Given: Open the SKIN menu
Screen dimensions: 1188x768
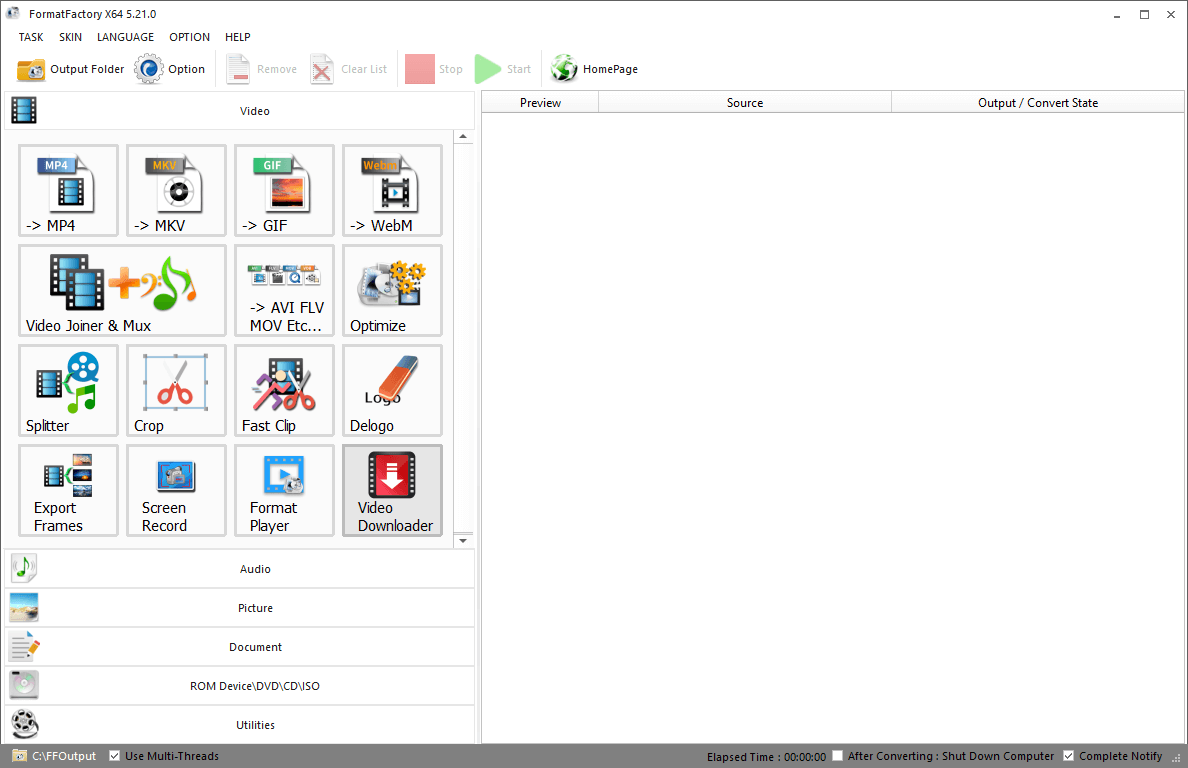Looking at the screenshot, I should [70, 37].
